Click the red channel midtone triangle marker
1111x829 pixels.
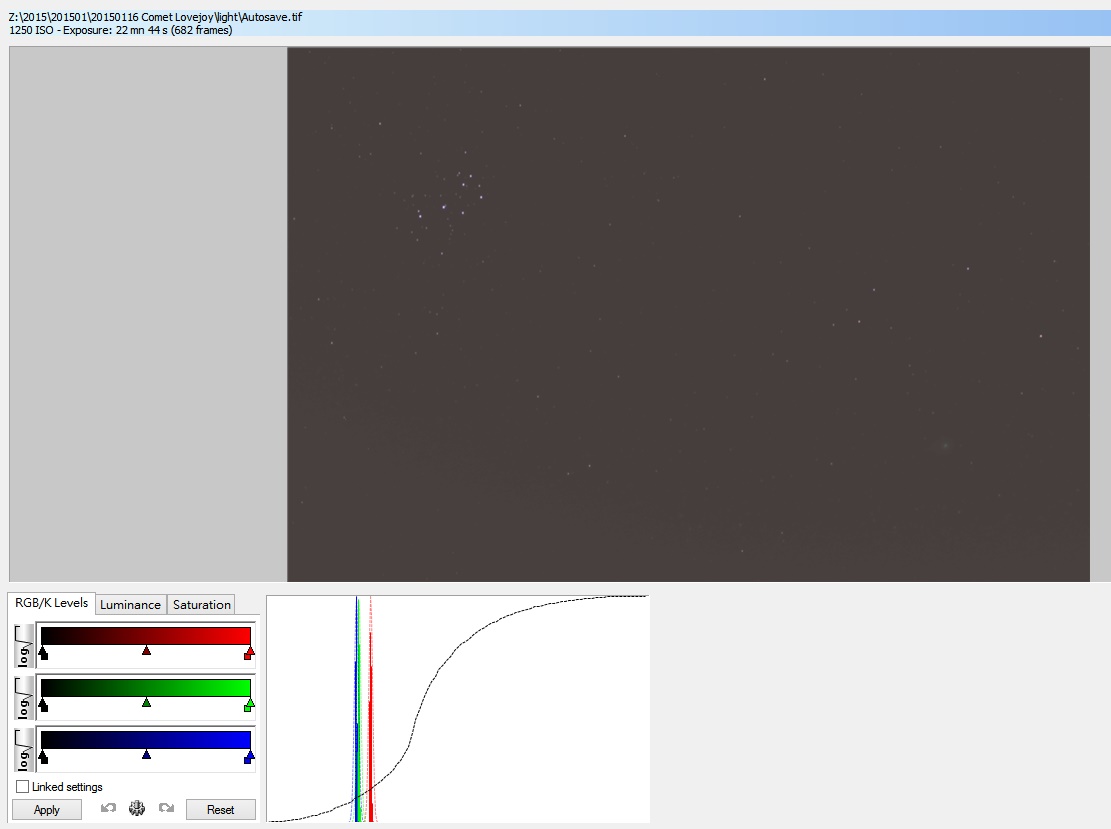point(147,651)
